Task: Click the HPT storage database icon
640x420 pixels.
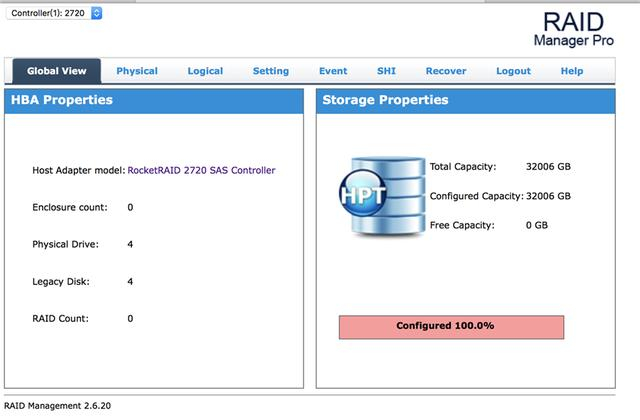Action: coord(382,196)
